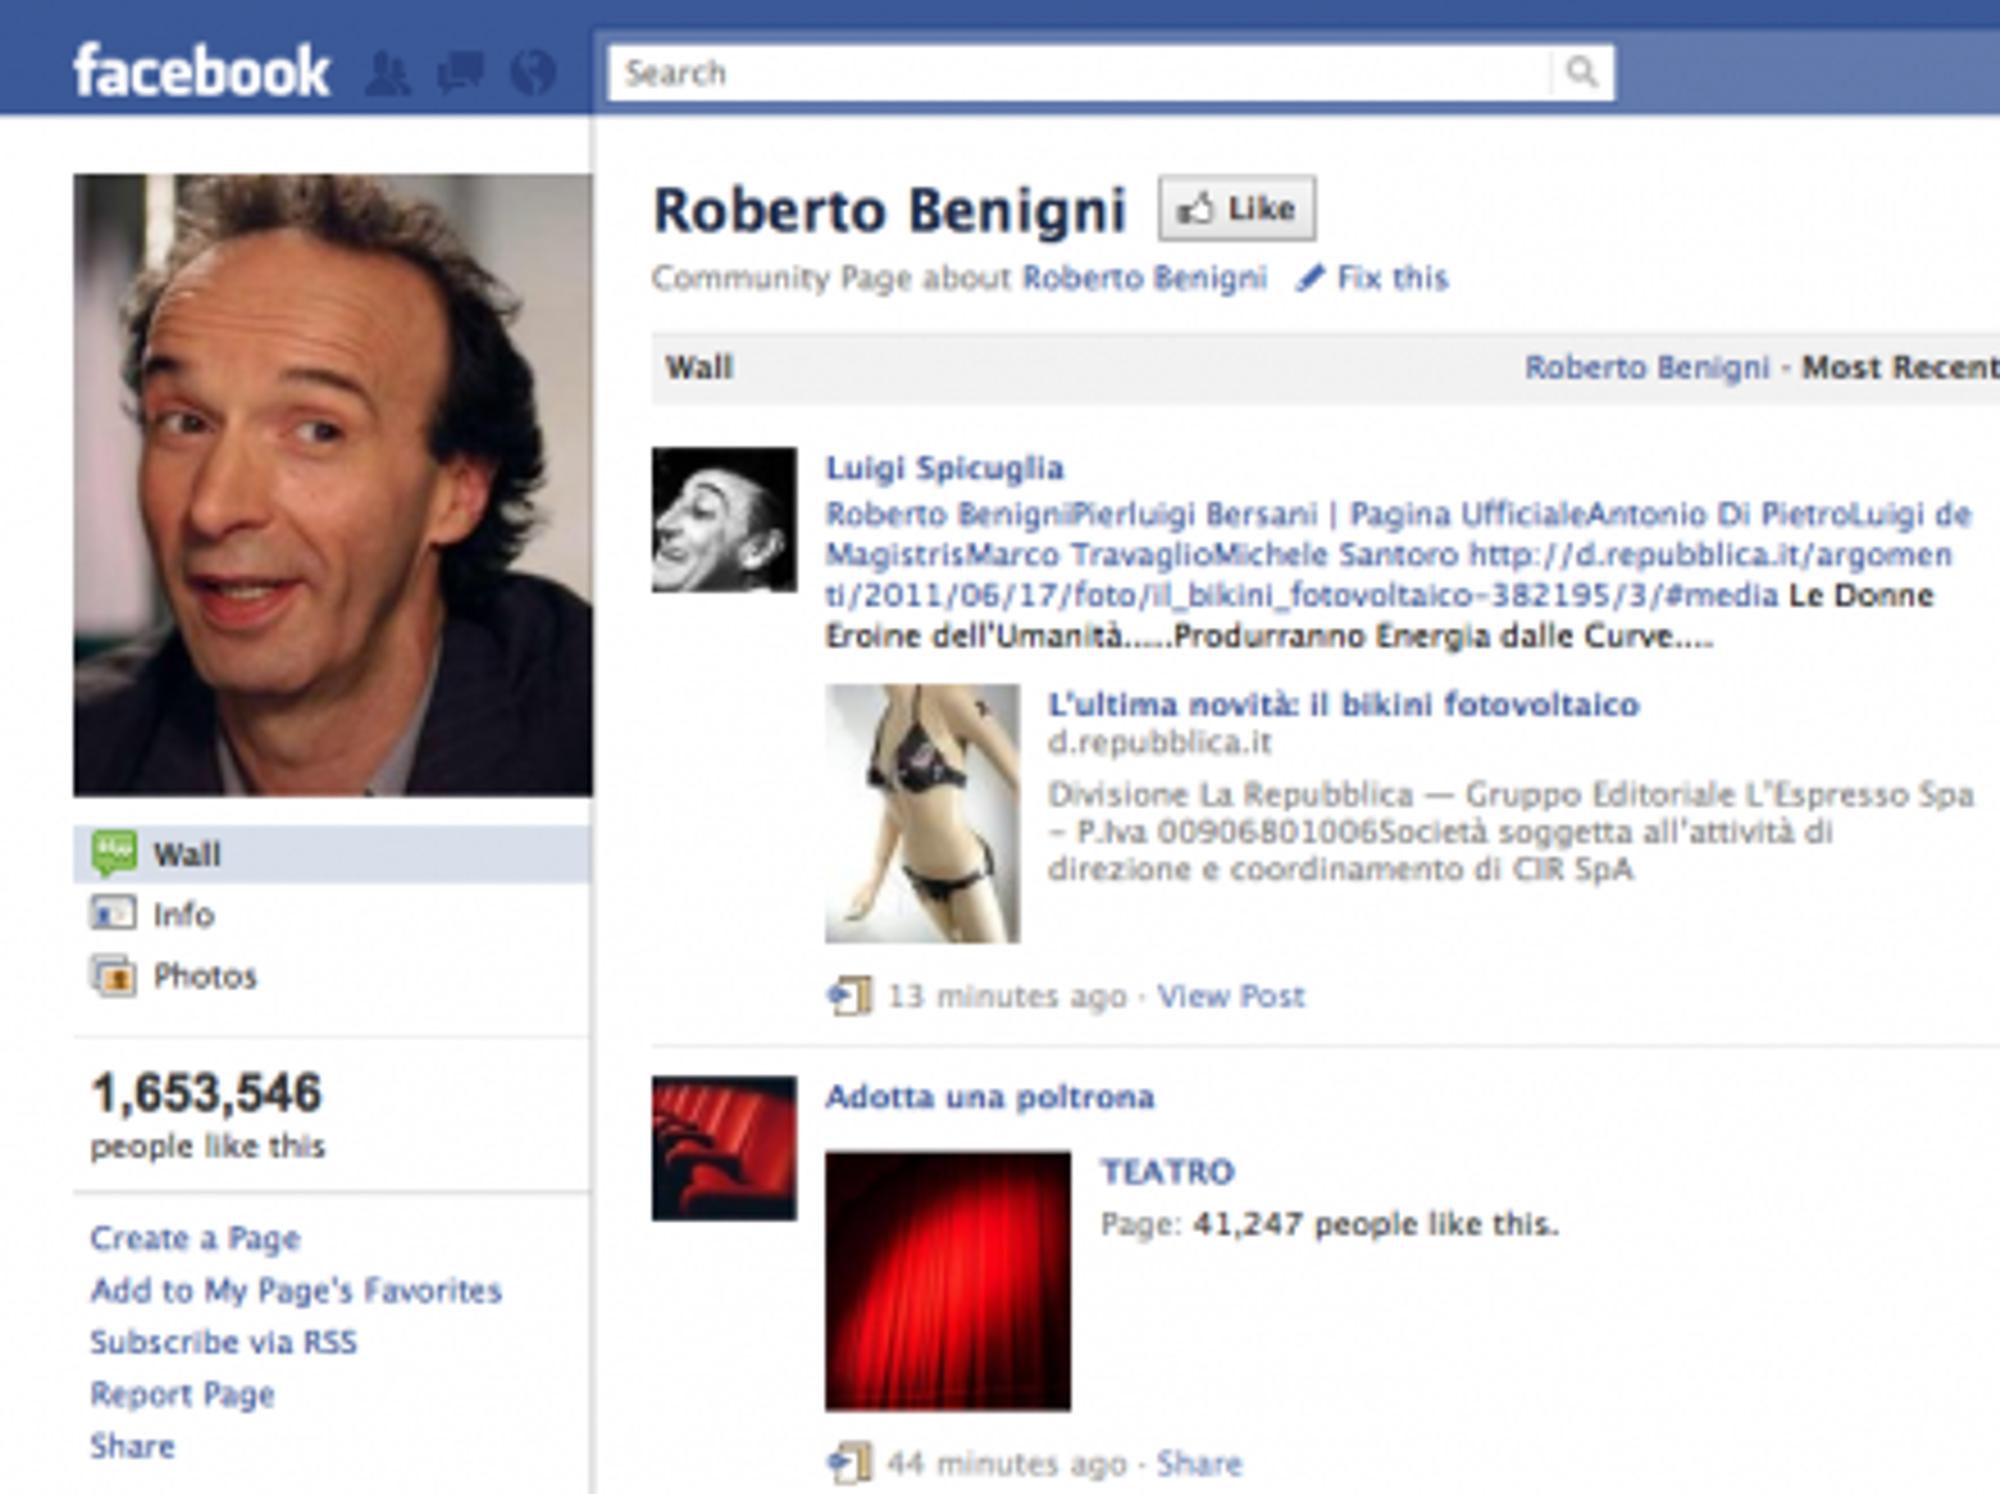Open the Antonio Di Pietro tag in the post
2000x1494 pixels.
coord(1717,514)
